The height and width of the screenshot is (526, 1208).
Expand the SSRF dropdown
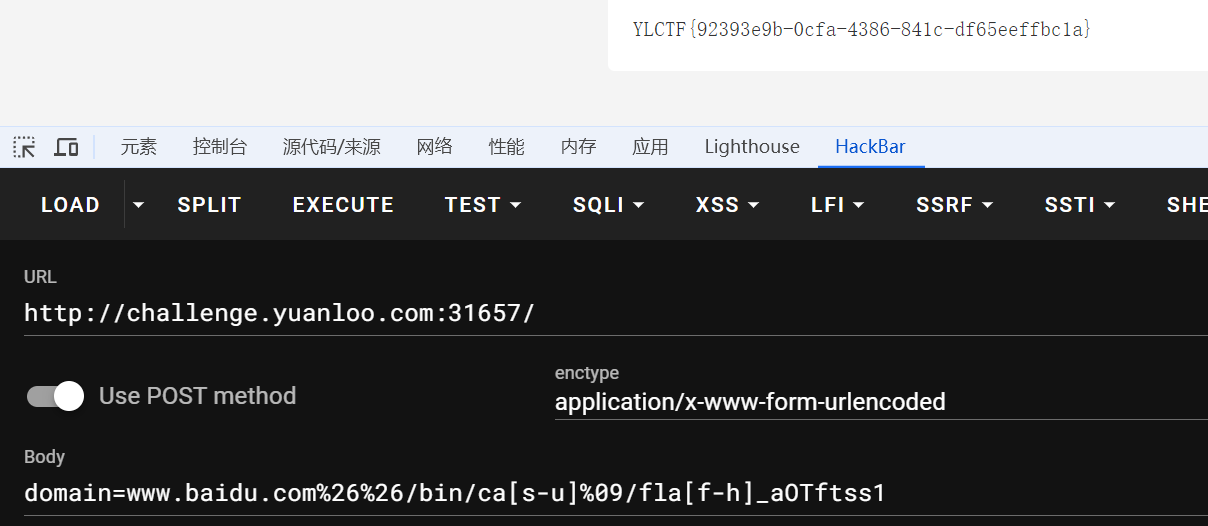(954, 205)
